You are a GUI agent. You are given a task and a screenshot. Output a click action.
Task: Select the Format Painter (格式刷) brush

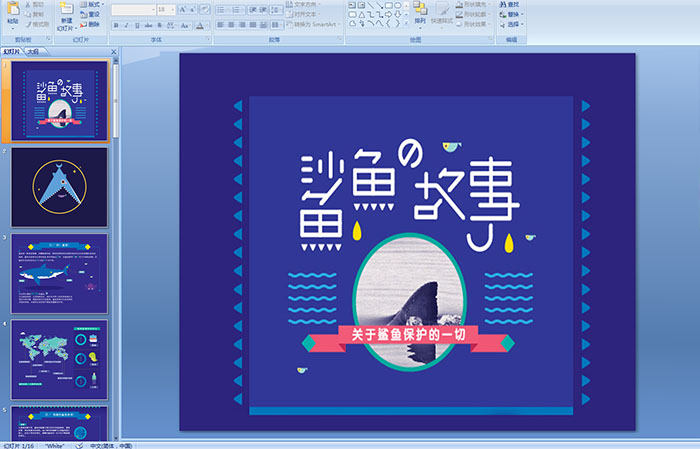coord(28,25)
